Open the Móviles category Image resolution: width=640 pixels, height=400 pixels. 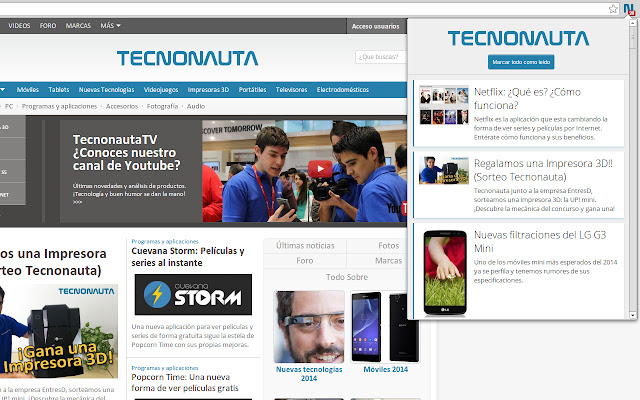click(28, 89)
